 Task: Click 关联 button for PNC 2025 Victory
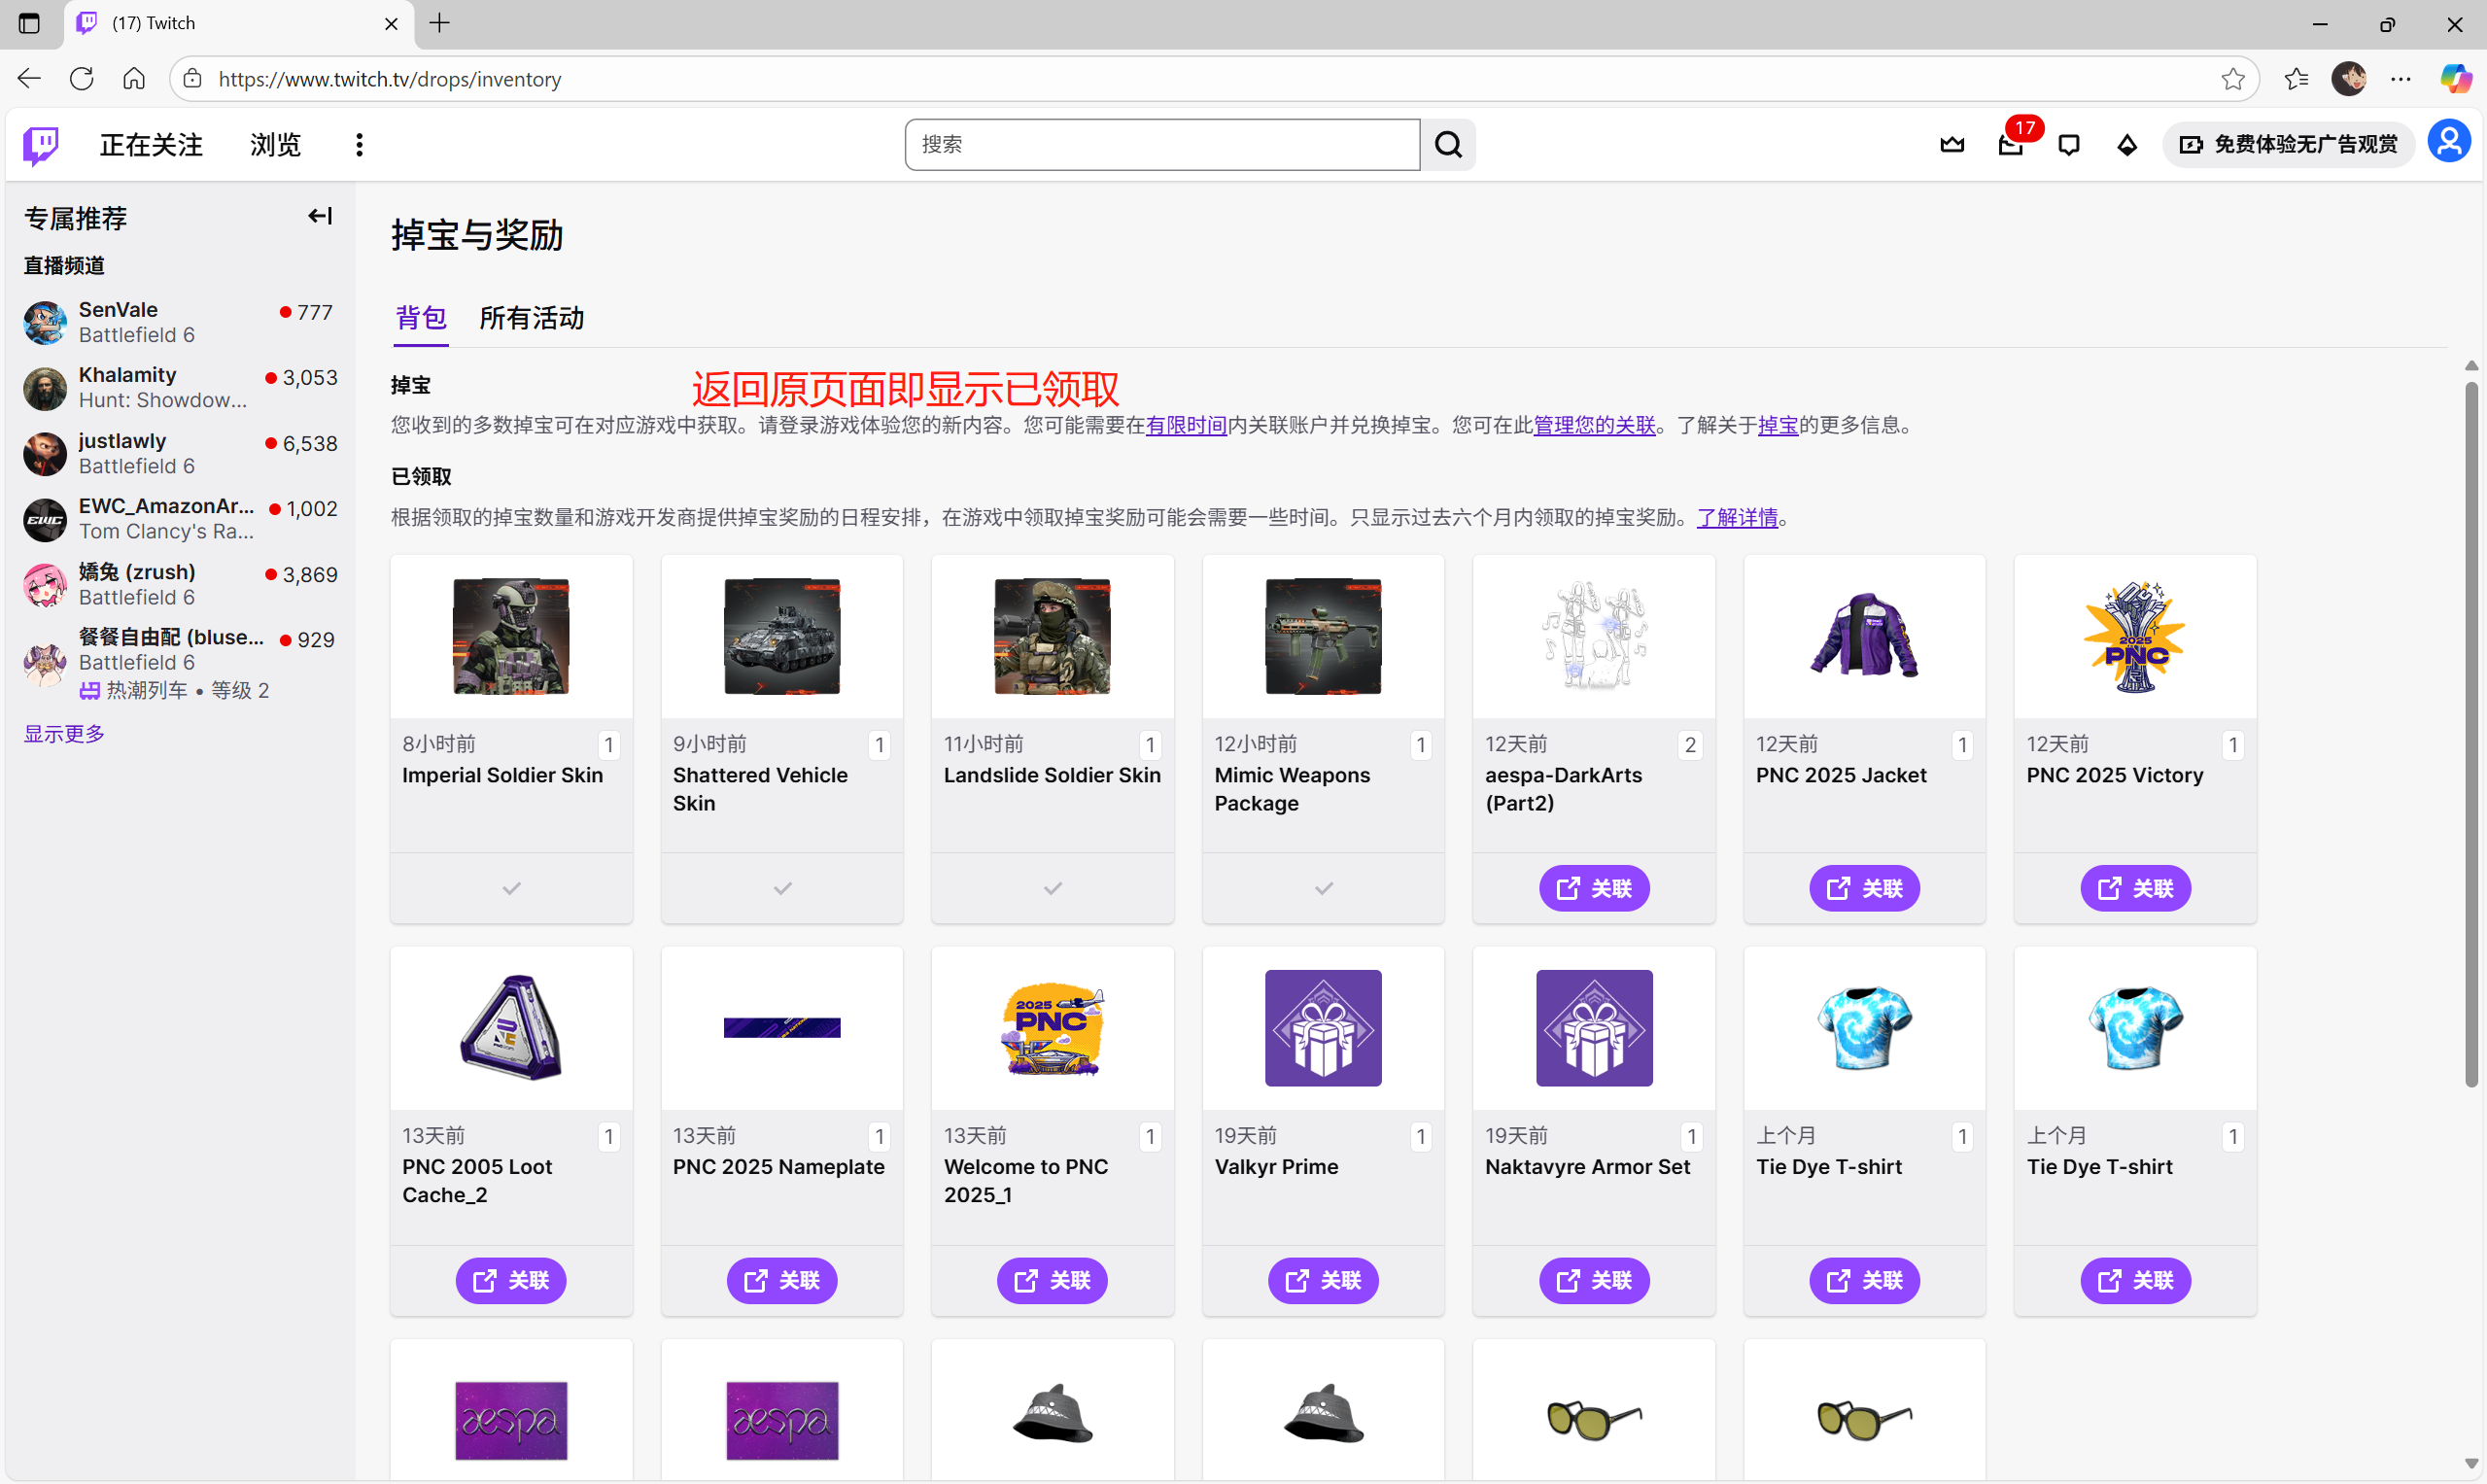(2135, 888)
